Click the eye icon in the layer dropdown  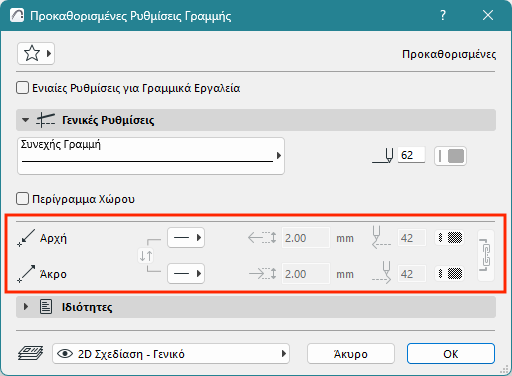click(x=65, y=354)
